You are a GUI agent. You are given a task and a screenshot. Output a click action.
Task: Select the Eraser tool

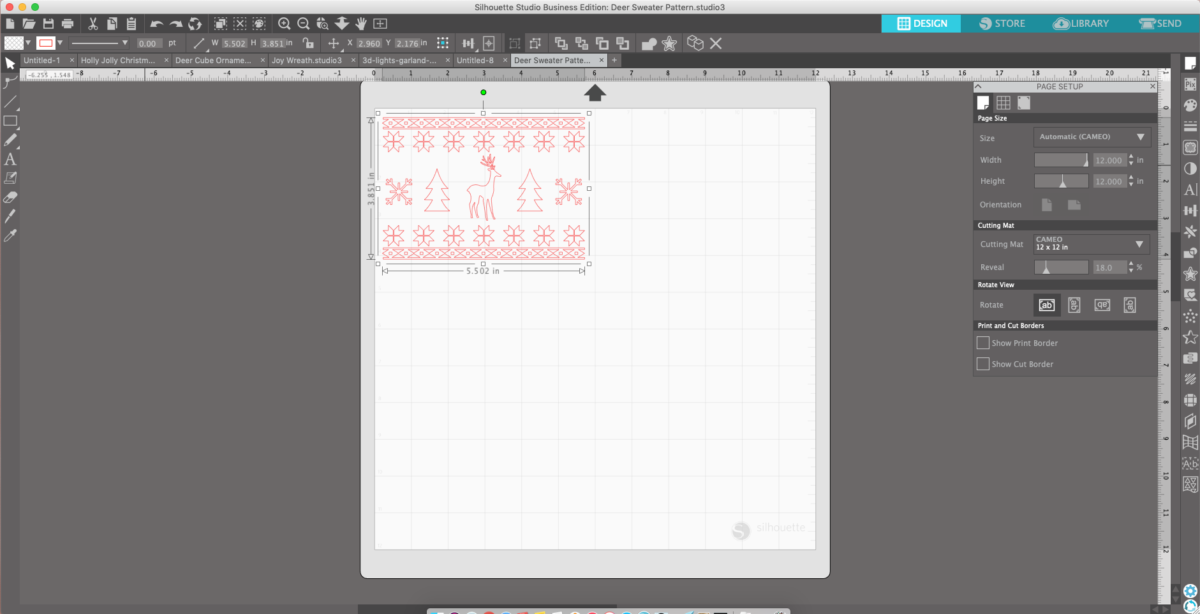[x=10, y=197]
